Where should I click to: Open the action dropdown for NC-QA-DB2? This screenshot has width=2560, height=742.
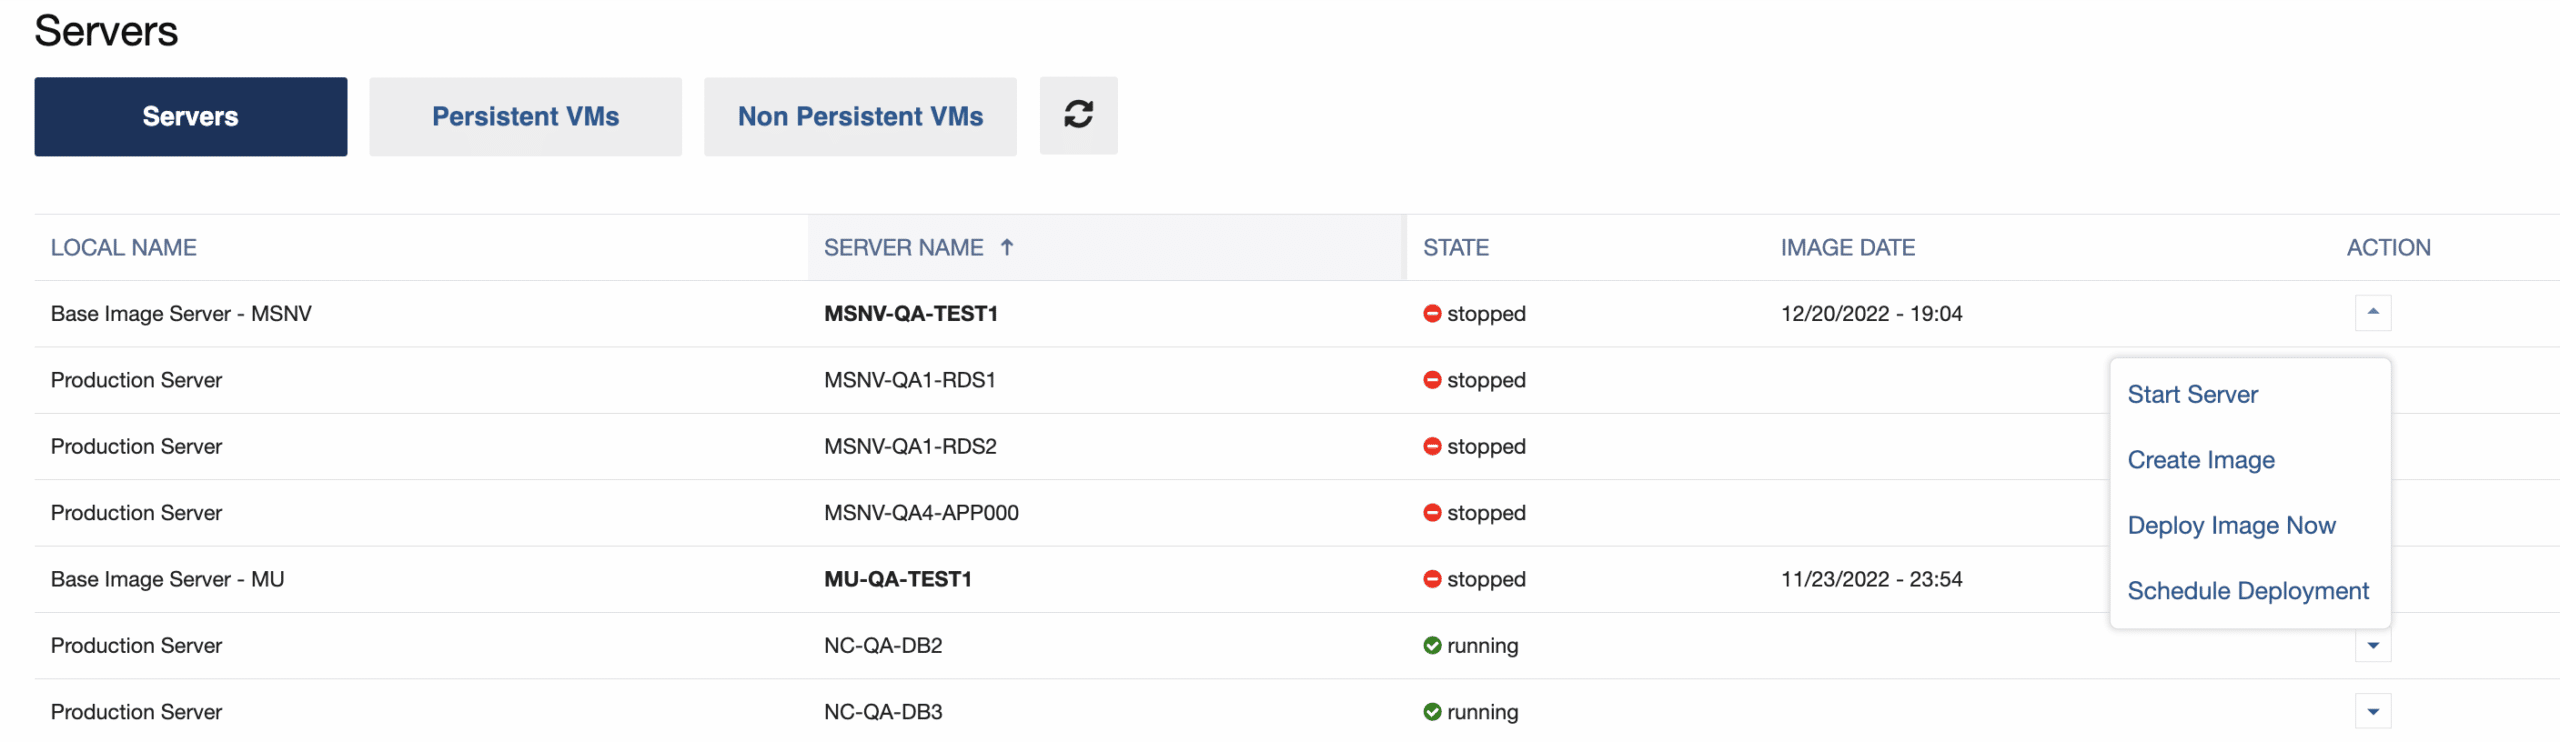[x=2372, y=646]
